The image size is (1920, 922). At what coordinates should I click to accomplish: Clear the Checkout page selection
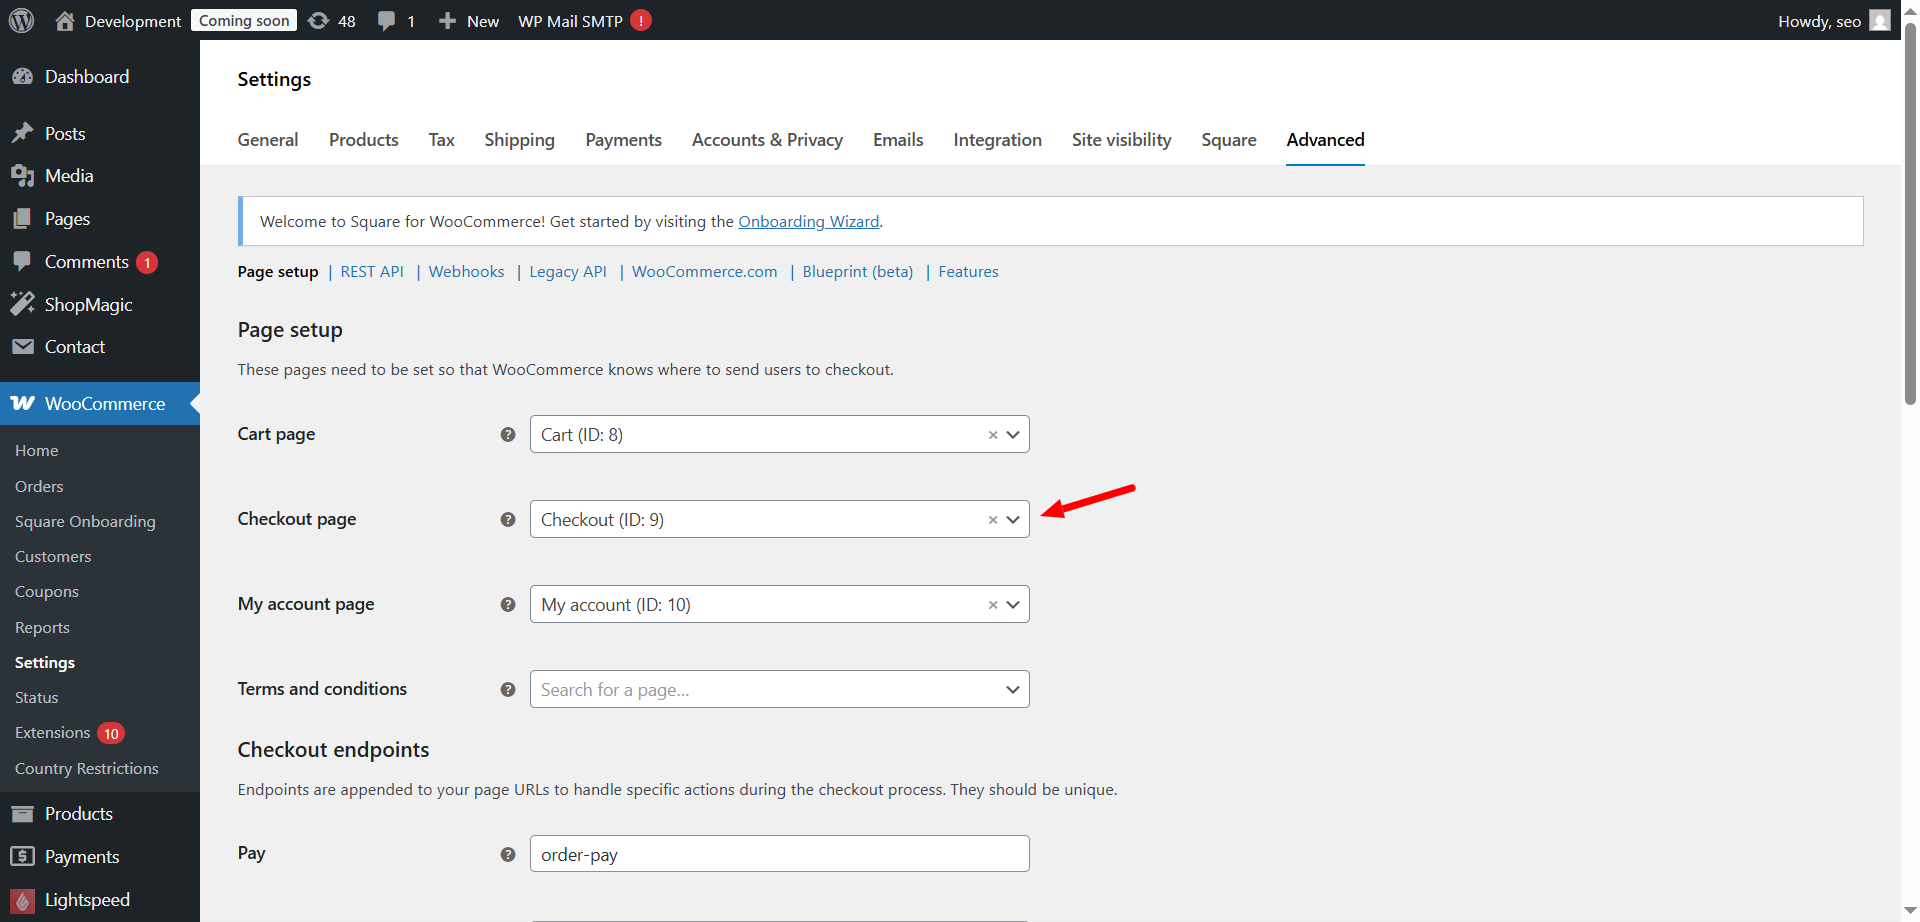pyautogui.click(x=993, y=520)
